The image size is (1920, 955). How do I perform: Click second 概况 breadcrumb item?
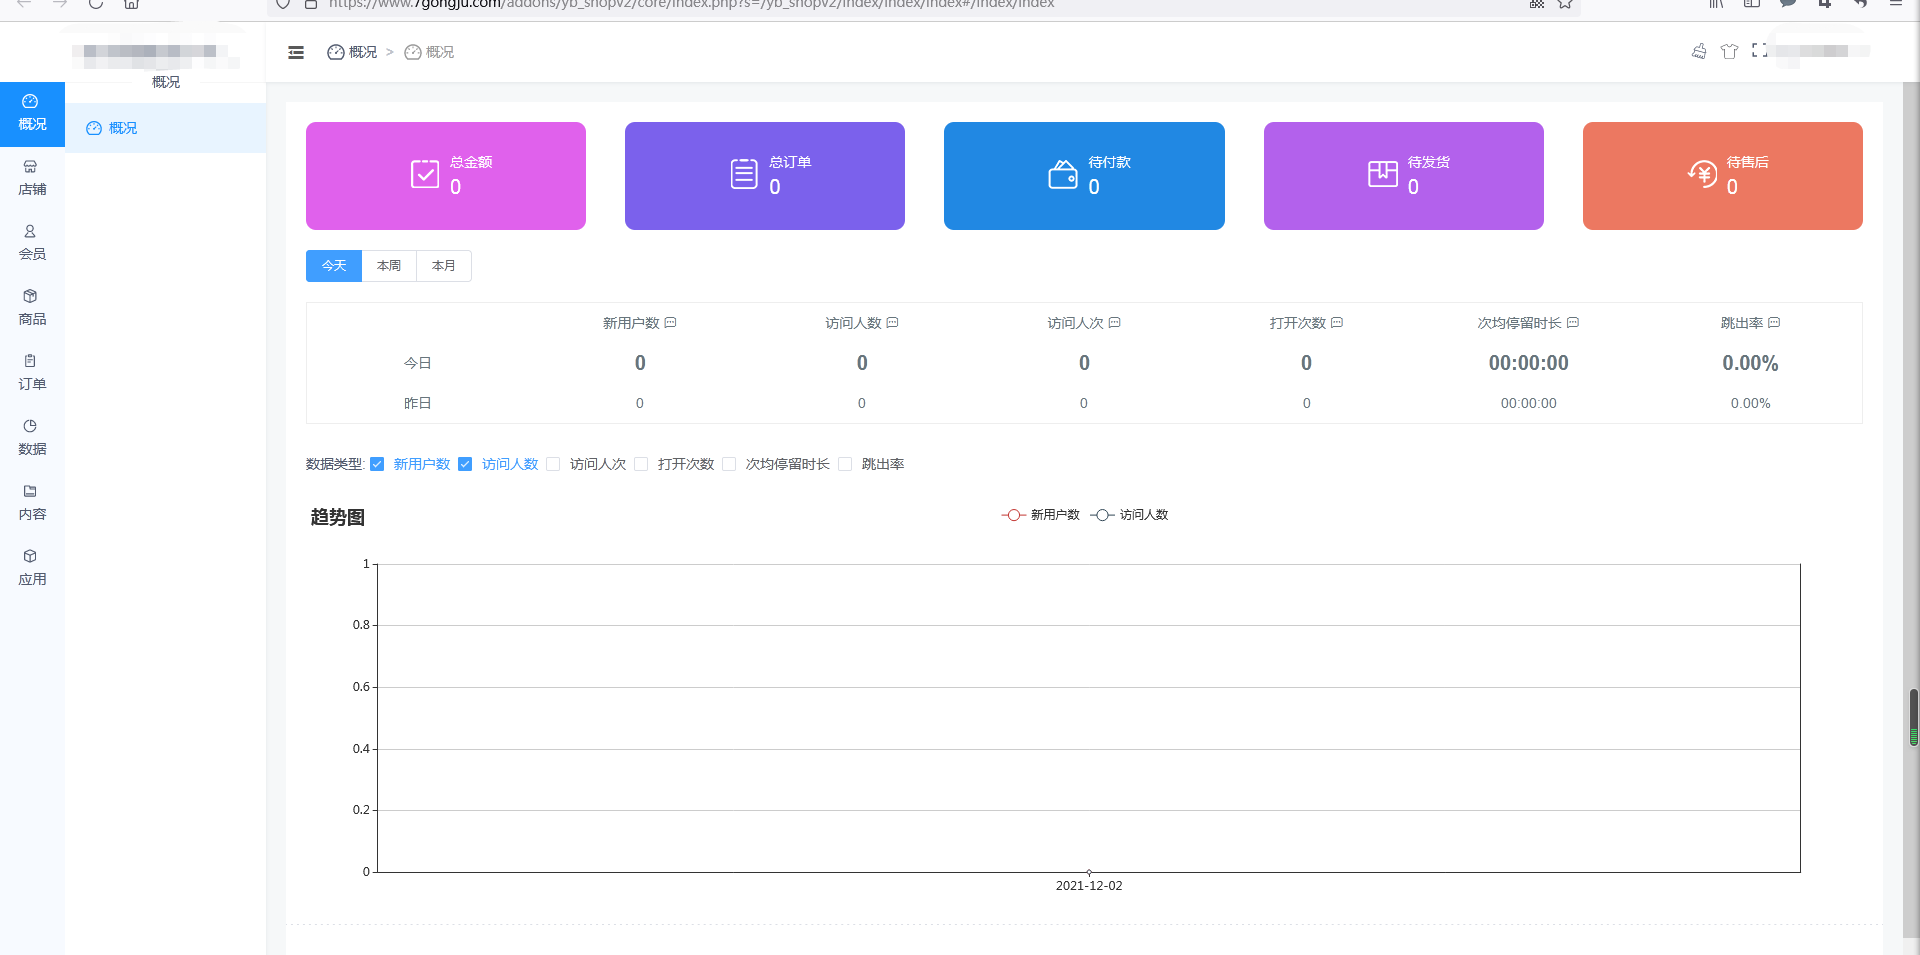coord(429,52)
